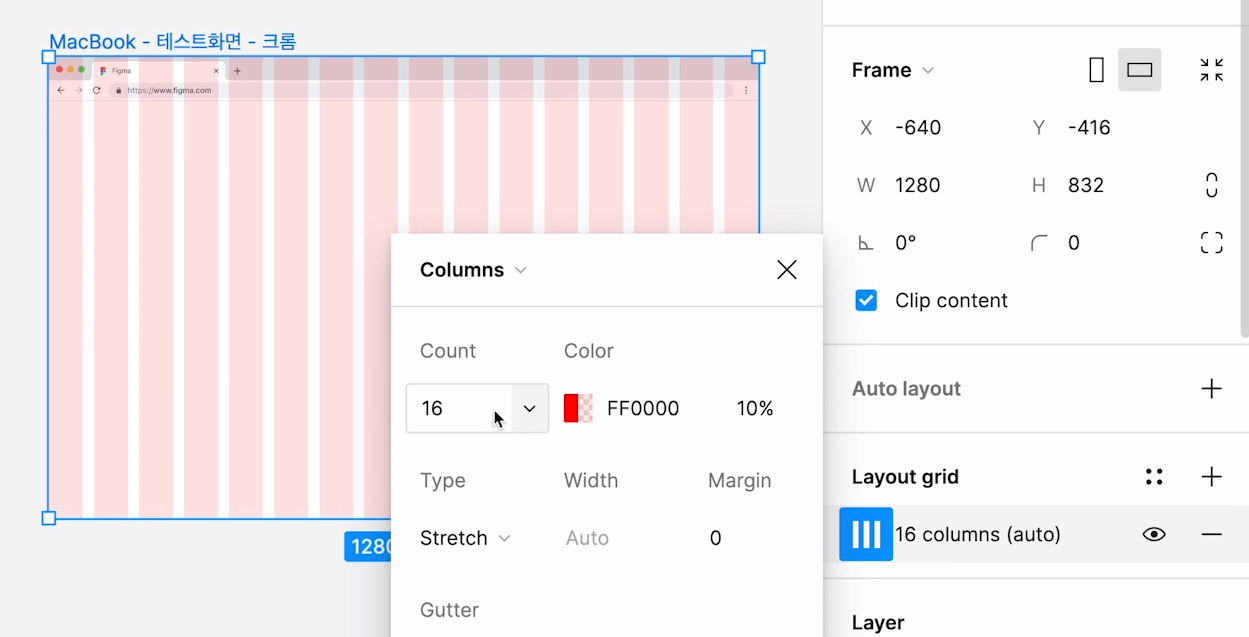Open layout grid styles icon

(x=1154, y=477)
